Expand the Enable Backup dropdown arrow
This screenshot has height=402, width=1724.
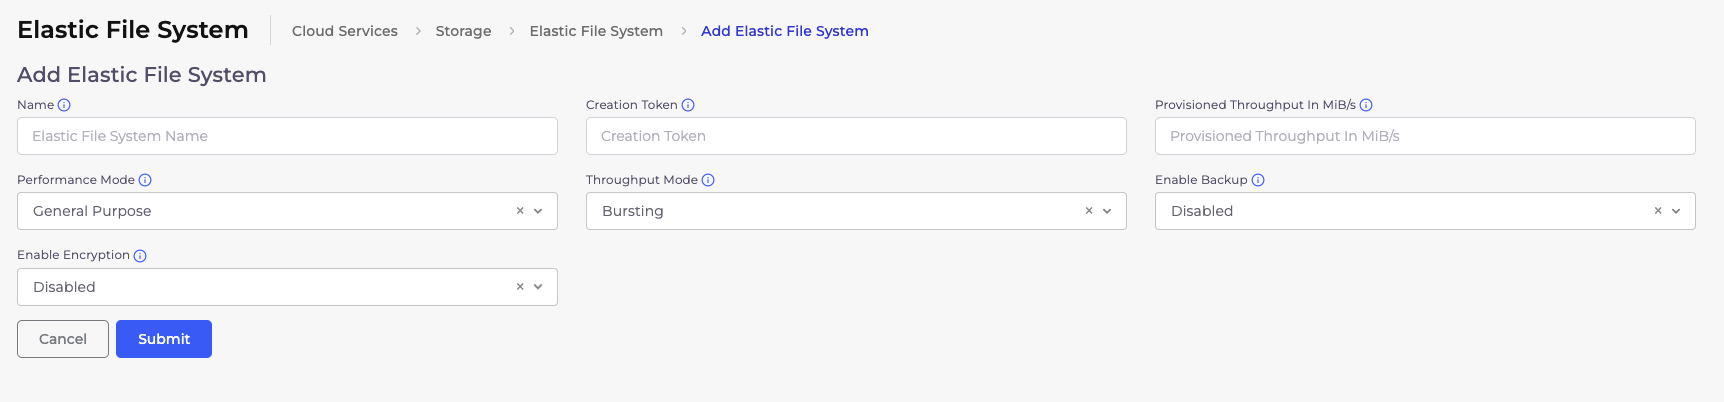click(1676, 211)
